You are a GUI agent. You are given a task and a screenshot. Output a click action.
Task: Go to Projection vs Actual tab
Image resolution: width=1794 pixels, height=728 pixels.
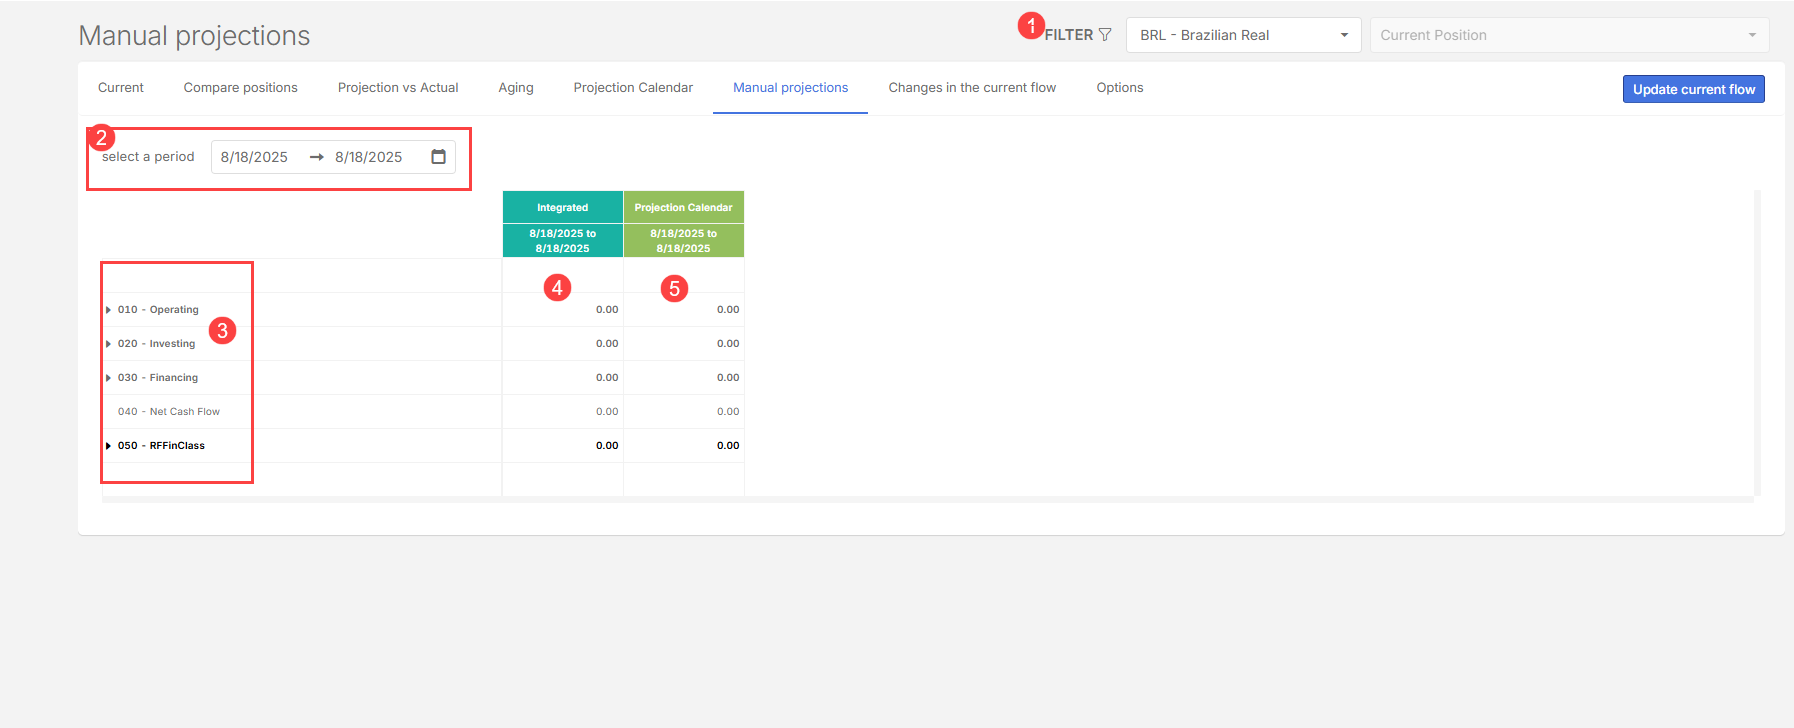pos(398,88)
